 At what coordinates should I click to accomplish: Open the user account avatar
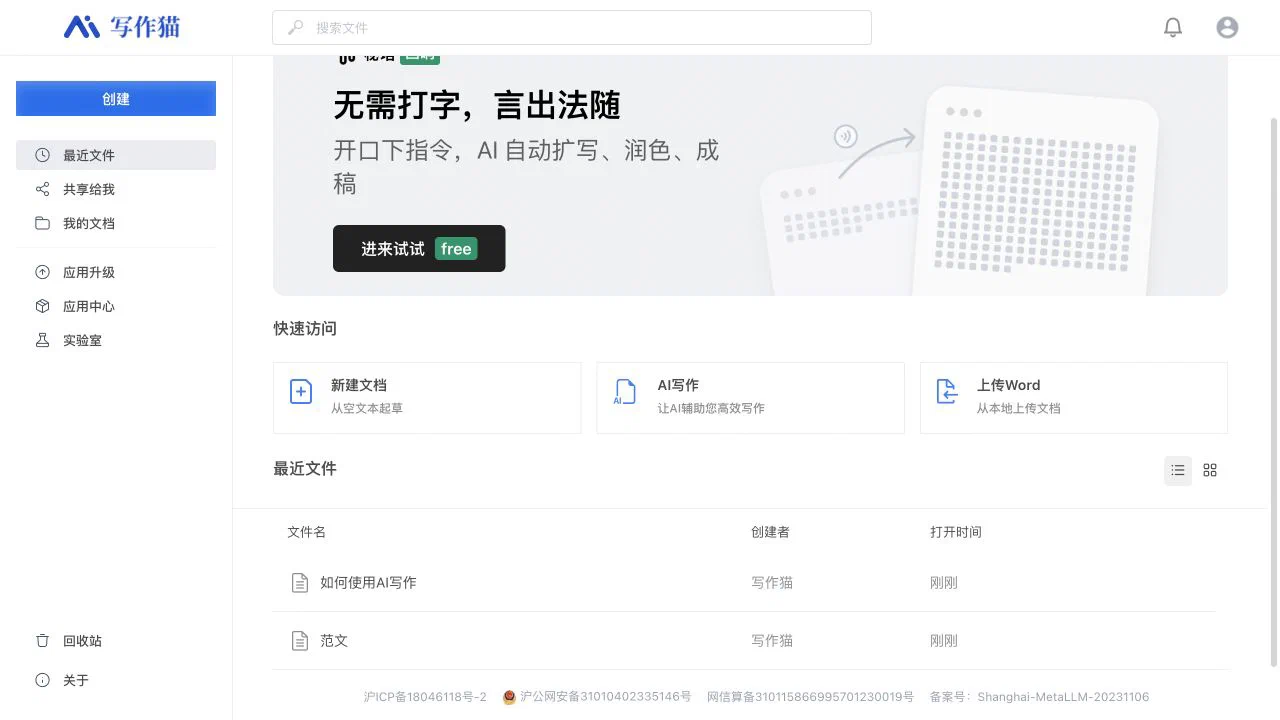pos(1227,28)
